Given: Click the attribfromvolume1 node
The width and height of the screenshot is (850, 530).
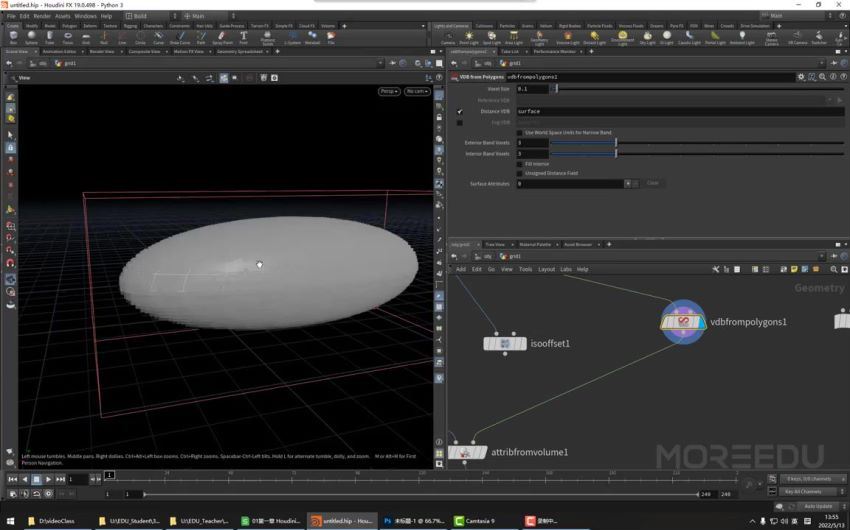Looking at the screenshot, I should pyautogui.click(x=467, y=452).
